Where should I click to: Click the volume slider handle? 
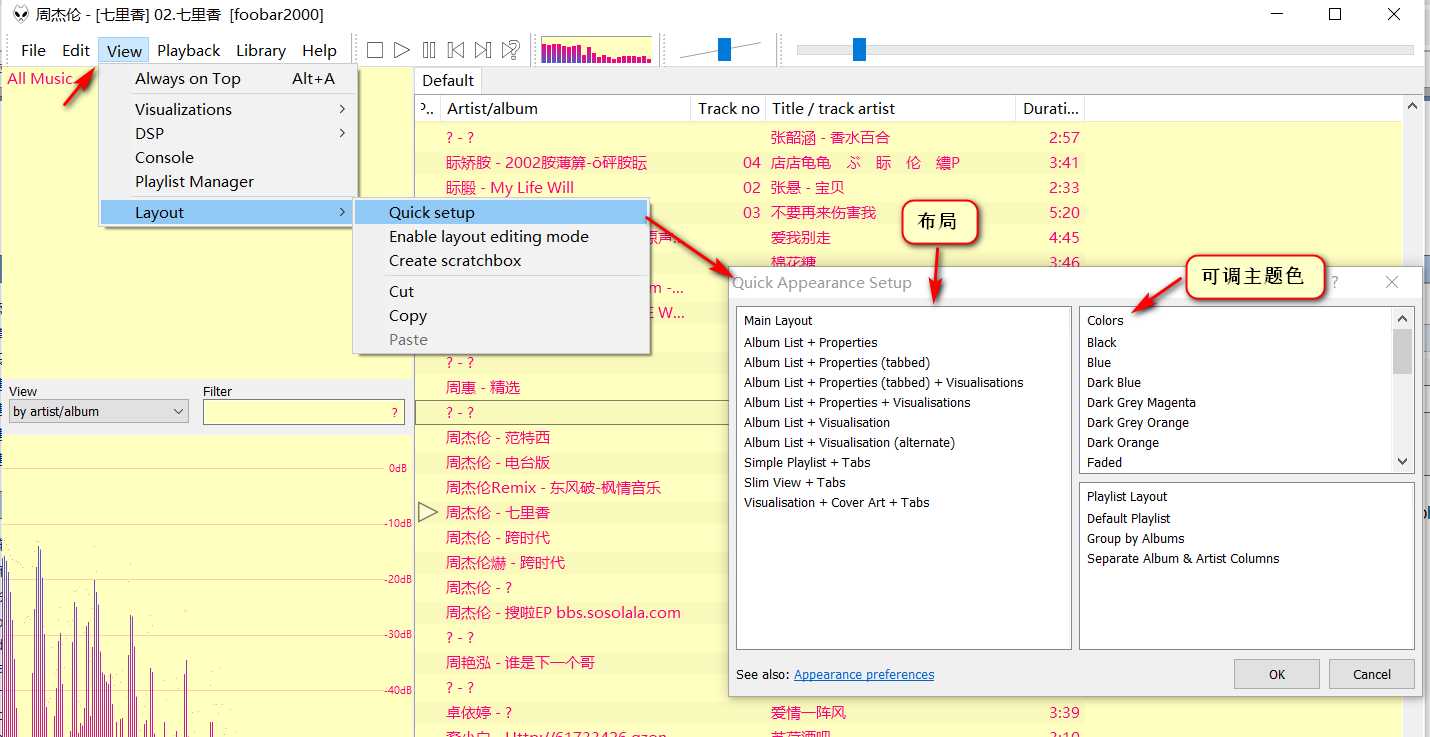(x=724, y=49)
